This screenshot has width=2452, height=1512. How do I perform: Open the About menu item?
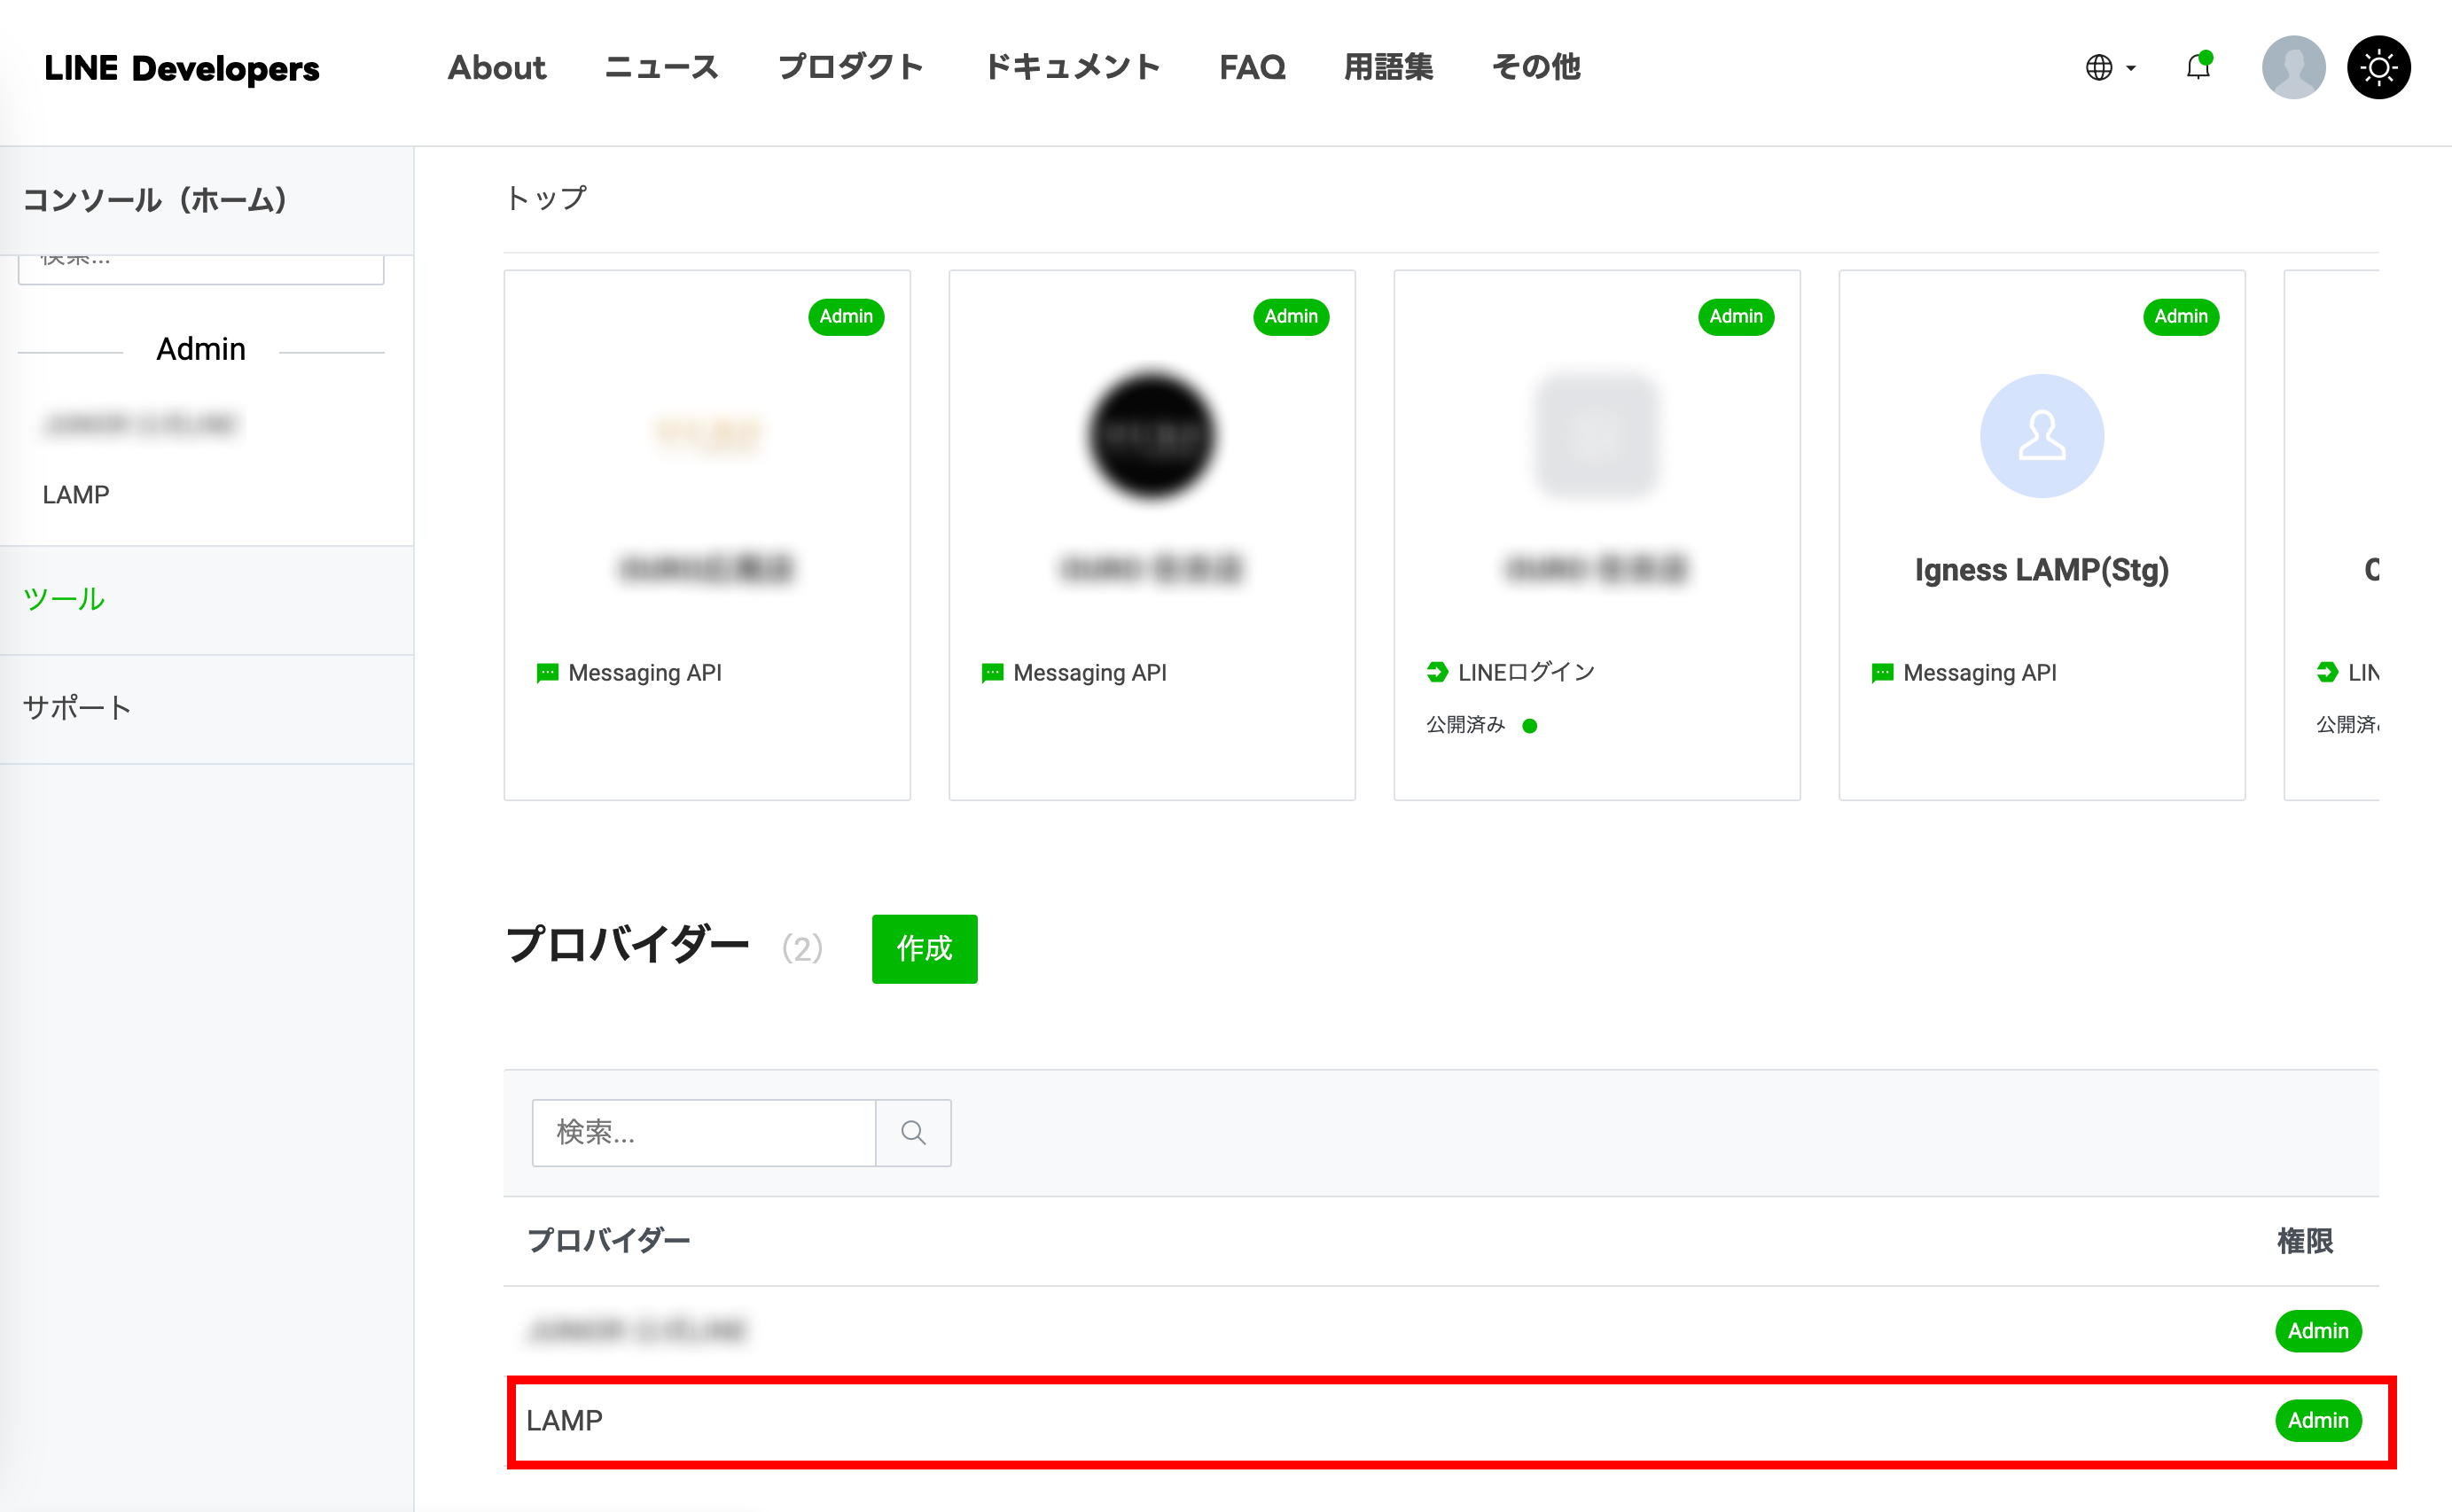click(496, 67)
